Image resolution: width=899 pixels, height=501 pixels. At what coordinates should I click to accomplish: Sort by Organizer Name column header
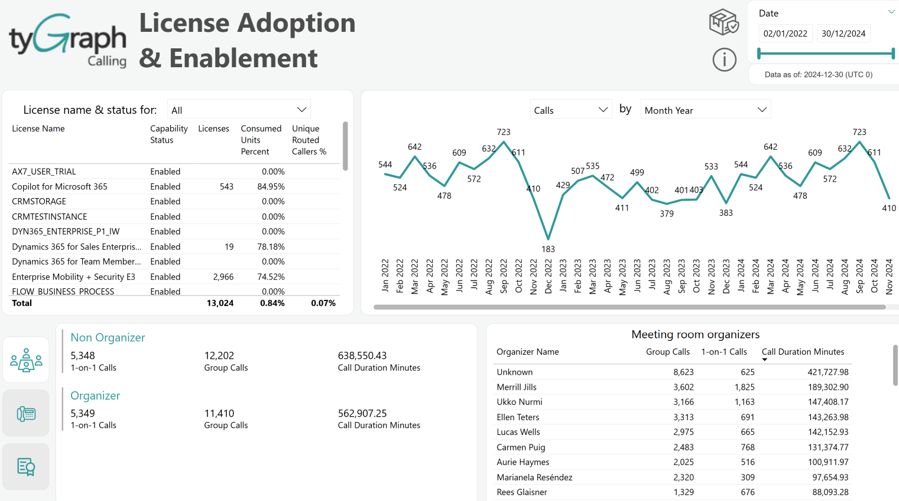coord(527,351)
